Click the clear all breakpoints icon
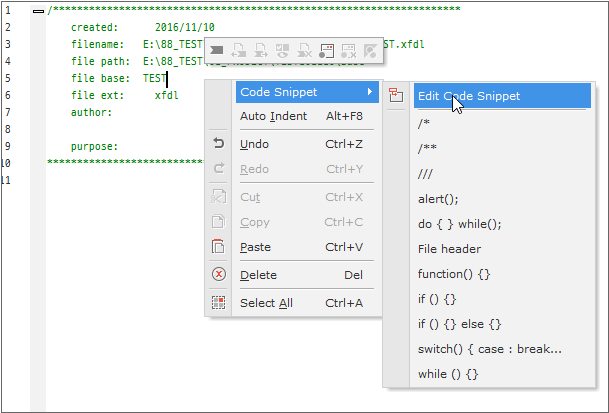Image resolution: width=609 pixels, height=413 pixels. (x=348, y=49)
